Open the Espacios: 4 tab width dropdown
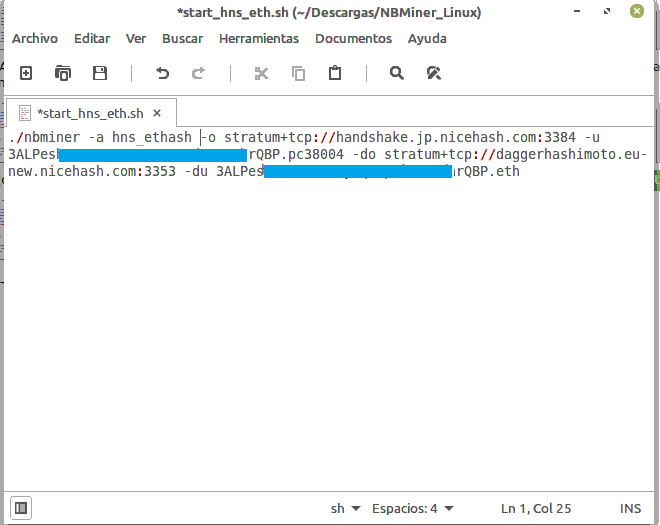 [x=412, y=509]
